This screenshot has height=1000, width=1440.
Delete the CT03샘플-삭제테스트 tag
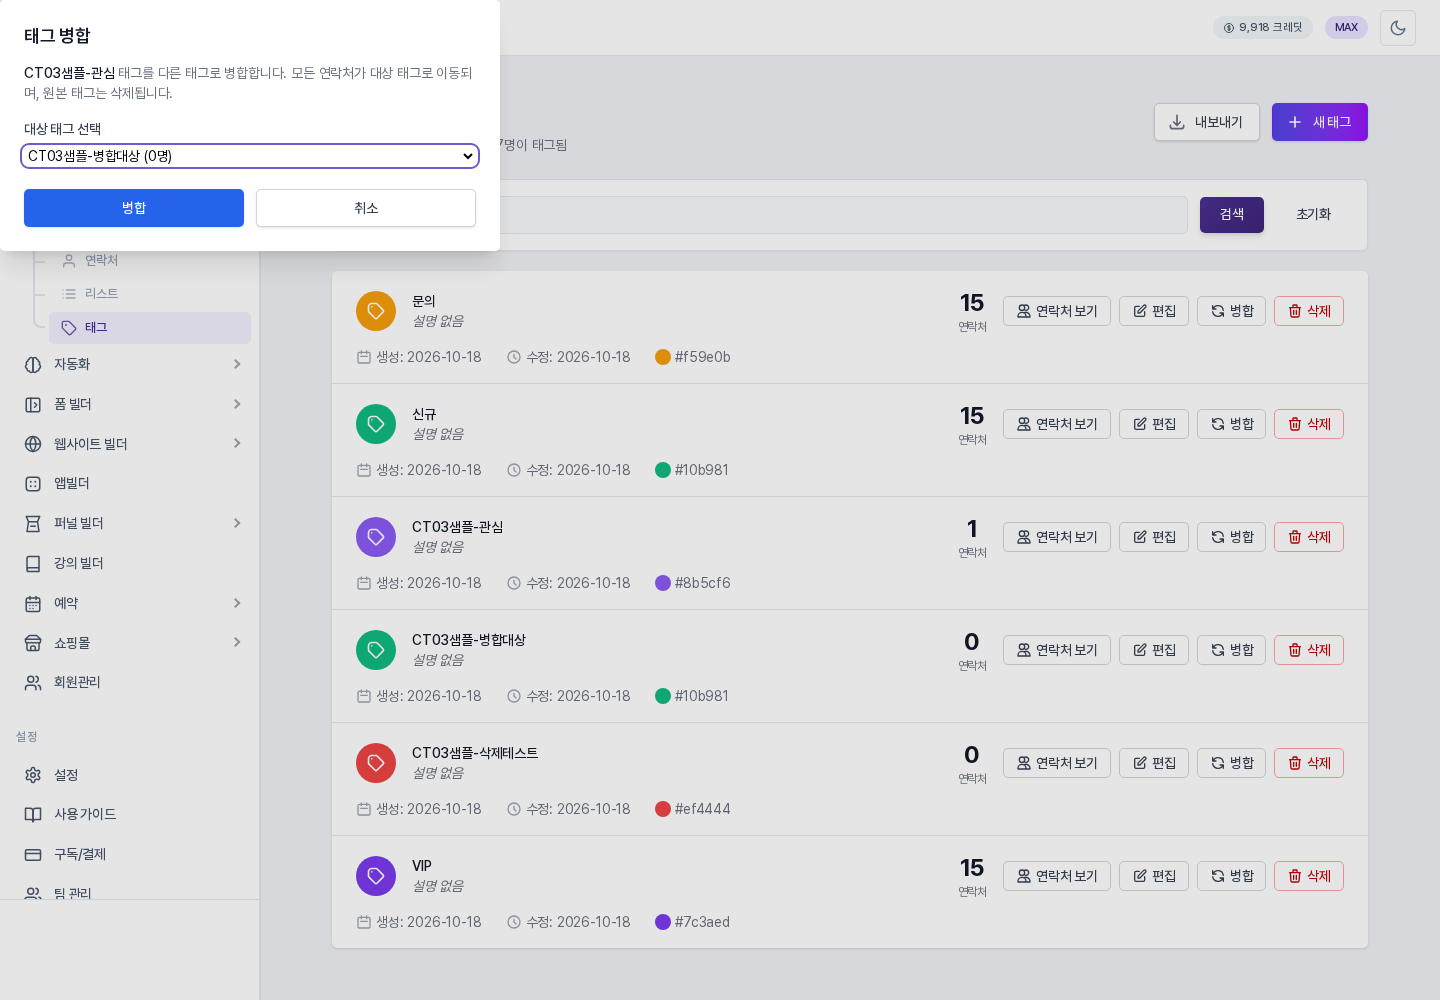(1309, 763)
